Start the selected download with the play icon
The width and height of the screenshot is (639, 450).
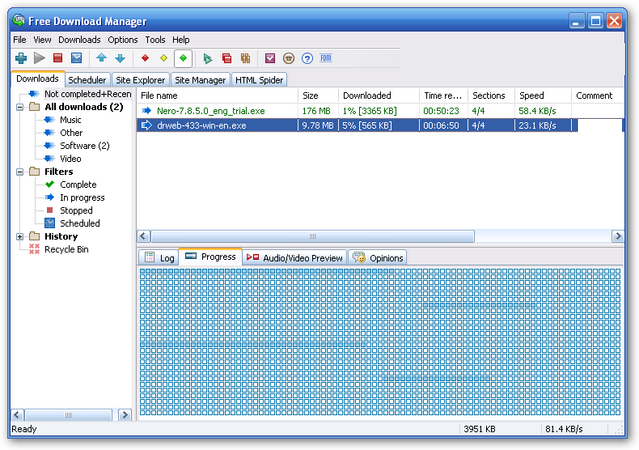tap(40, 58)
